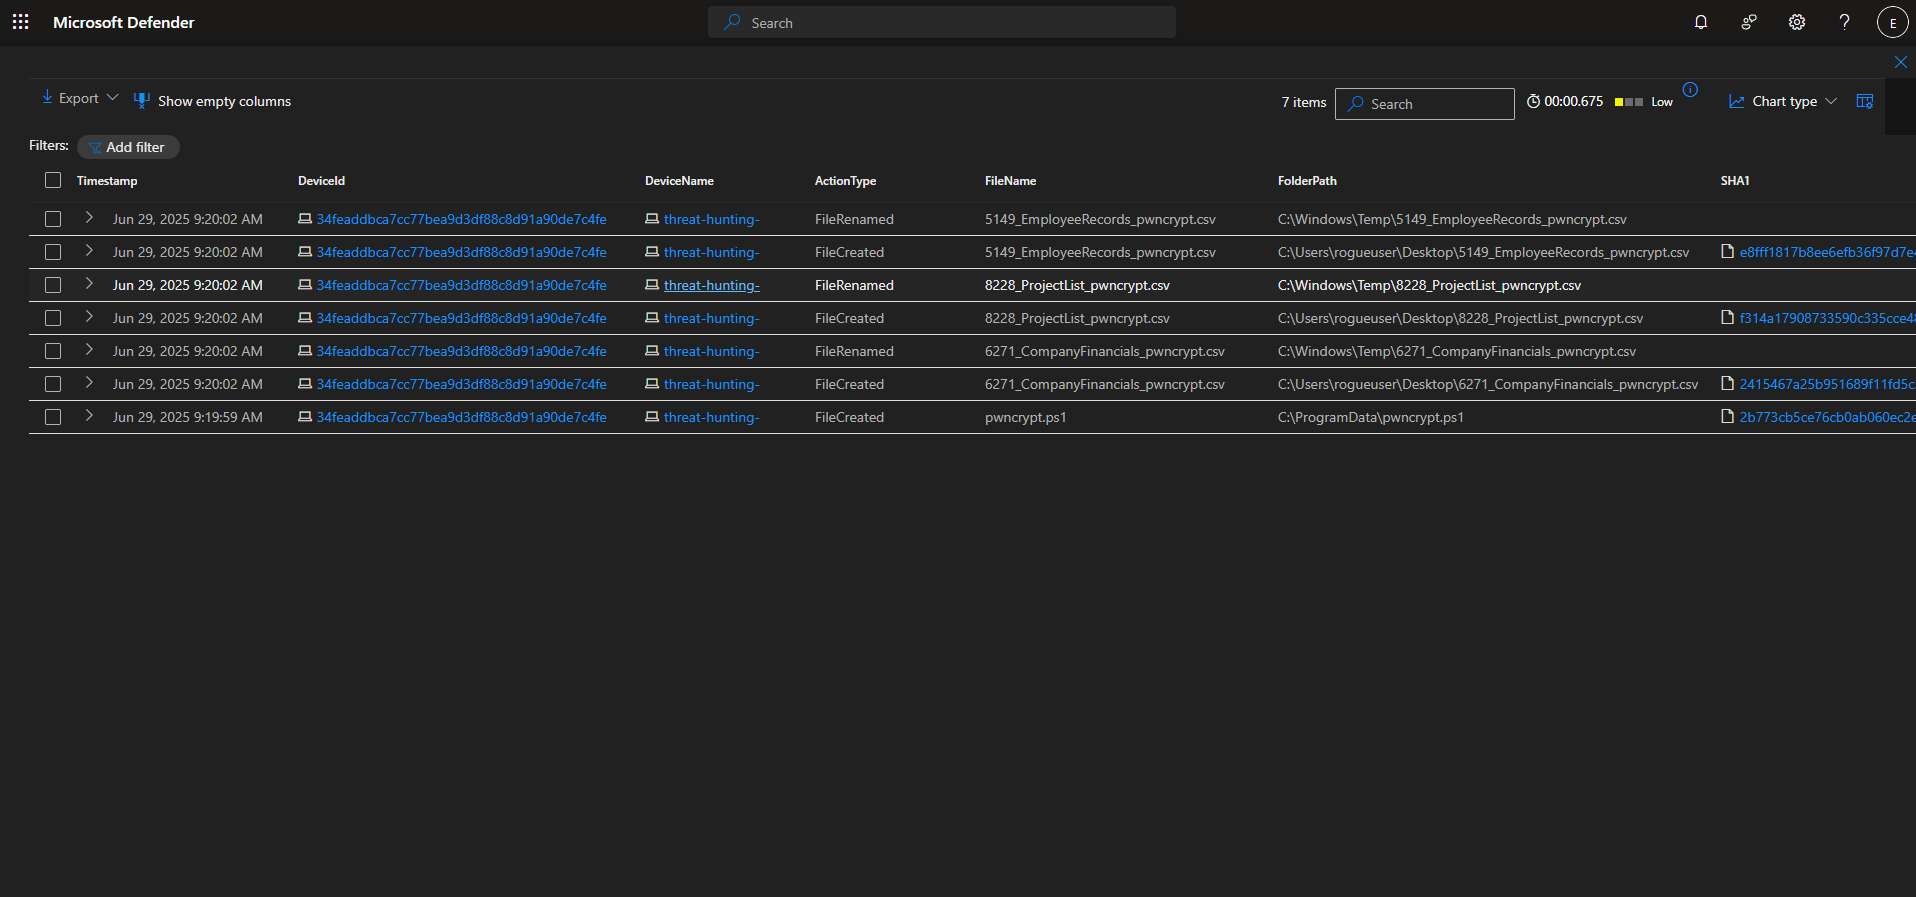This screenshot has height=897, width=1916.
Task: Open the customize columns icon
Action: 1865,101
